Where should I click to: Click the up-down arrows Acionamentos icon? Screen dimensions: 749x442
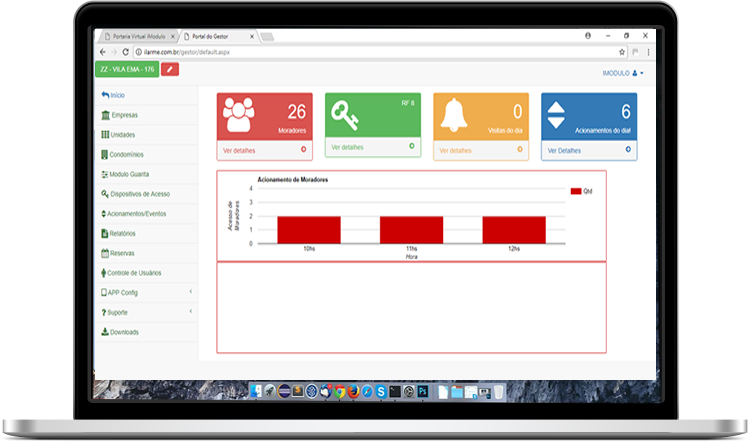click(557, 116)
